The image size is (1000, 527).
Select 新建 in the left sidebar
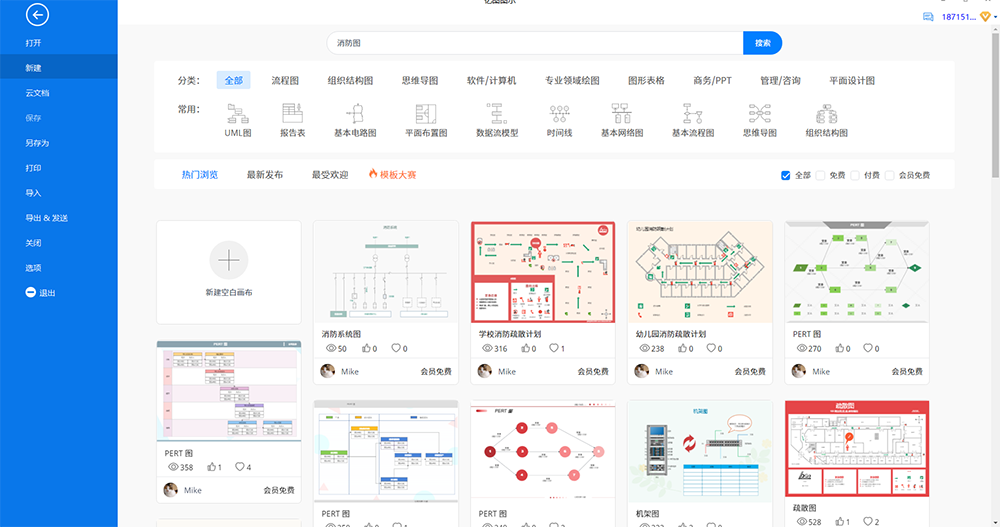[59, 68]
